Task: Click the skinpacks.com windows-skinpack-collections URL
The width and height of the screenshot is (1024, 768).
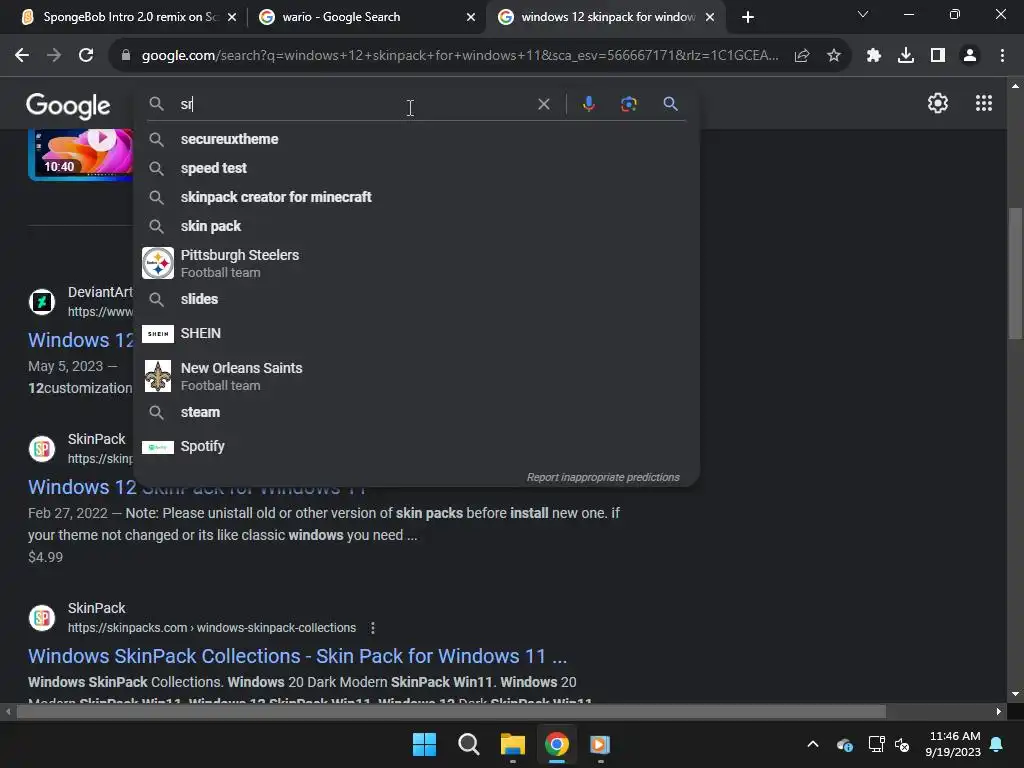Action: coord(212,628)
